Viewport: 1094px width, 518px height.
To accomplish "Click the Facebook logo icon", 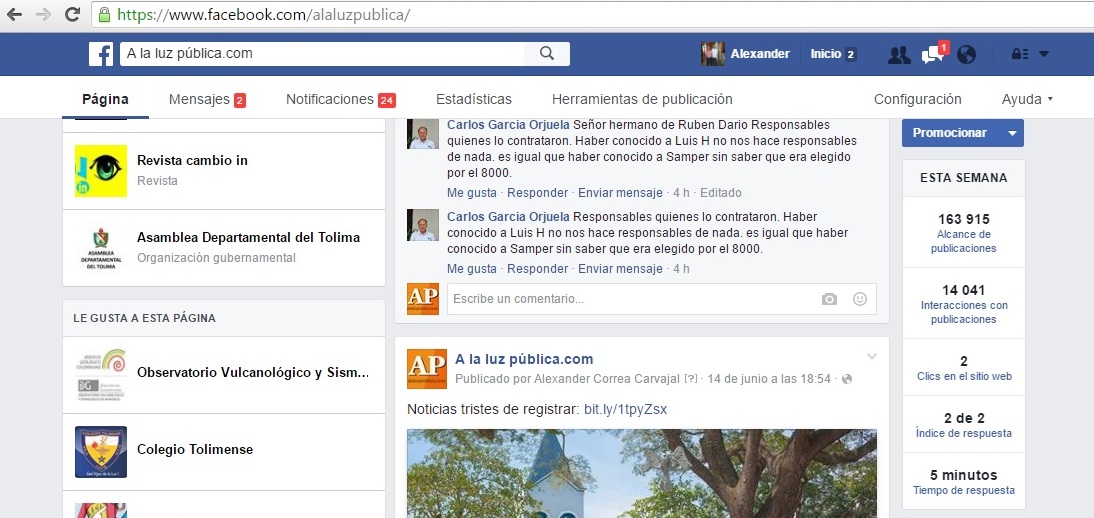I will tap(101, 54).
